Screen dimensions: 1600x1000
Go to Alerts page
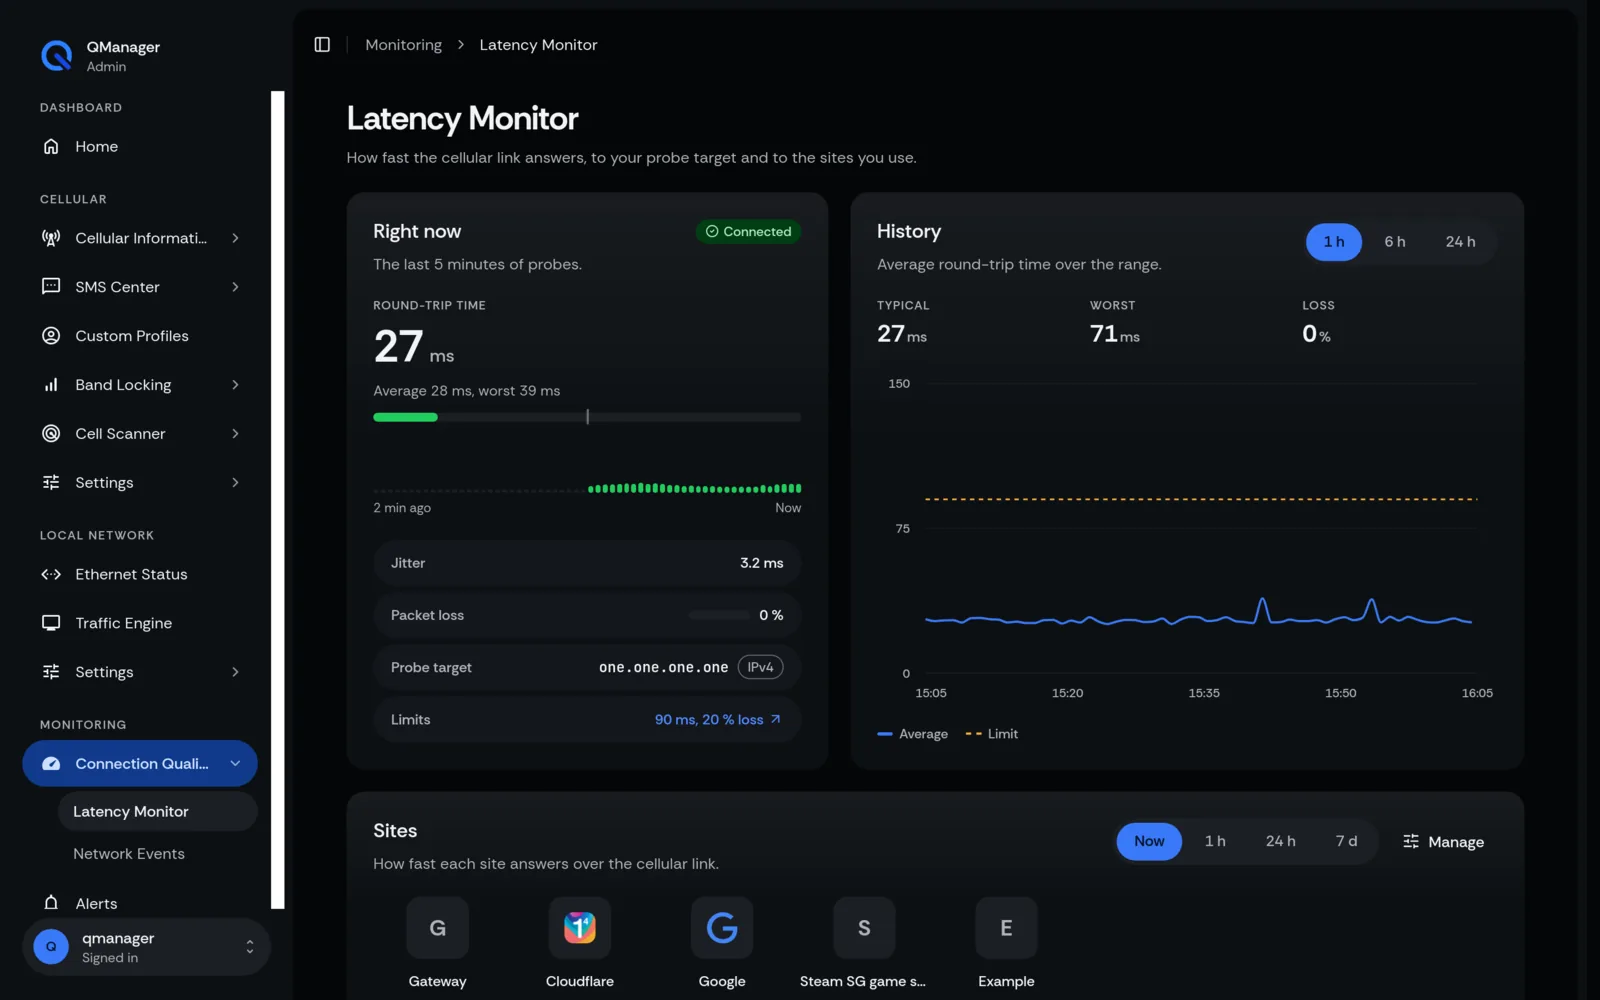[x=140, y=903]
